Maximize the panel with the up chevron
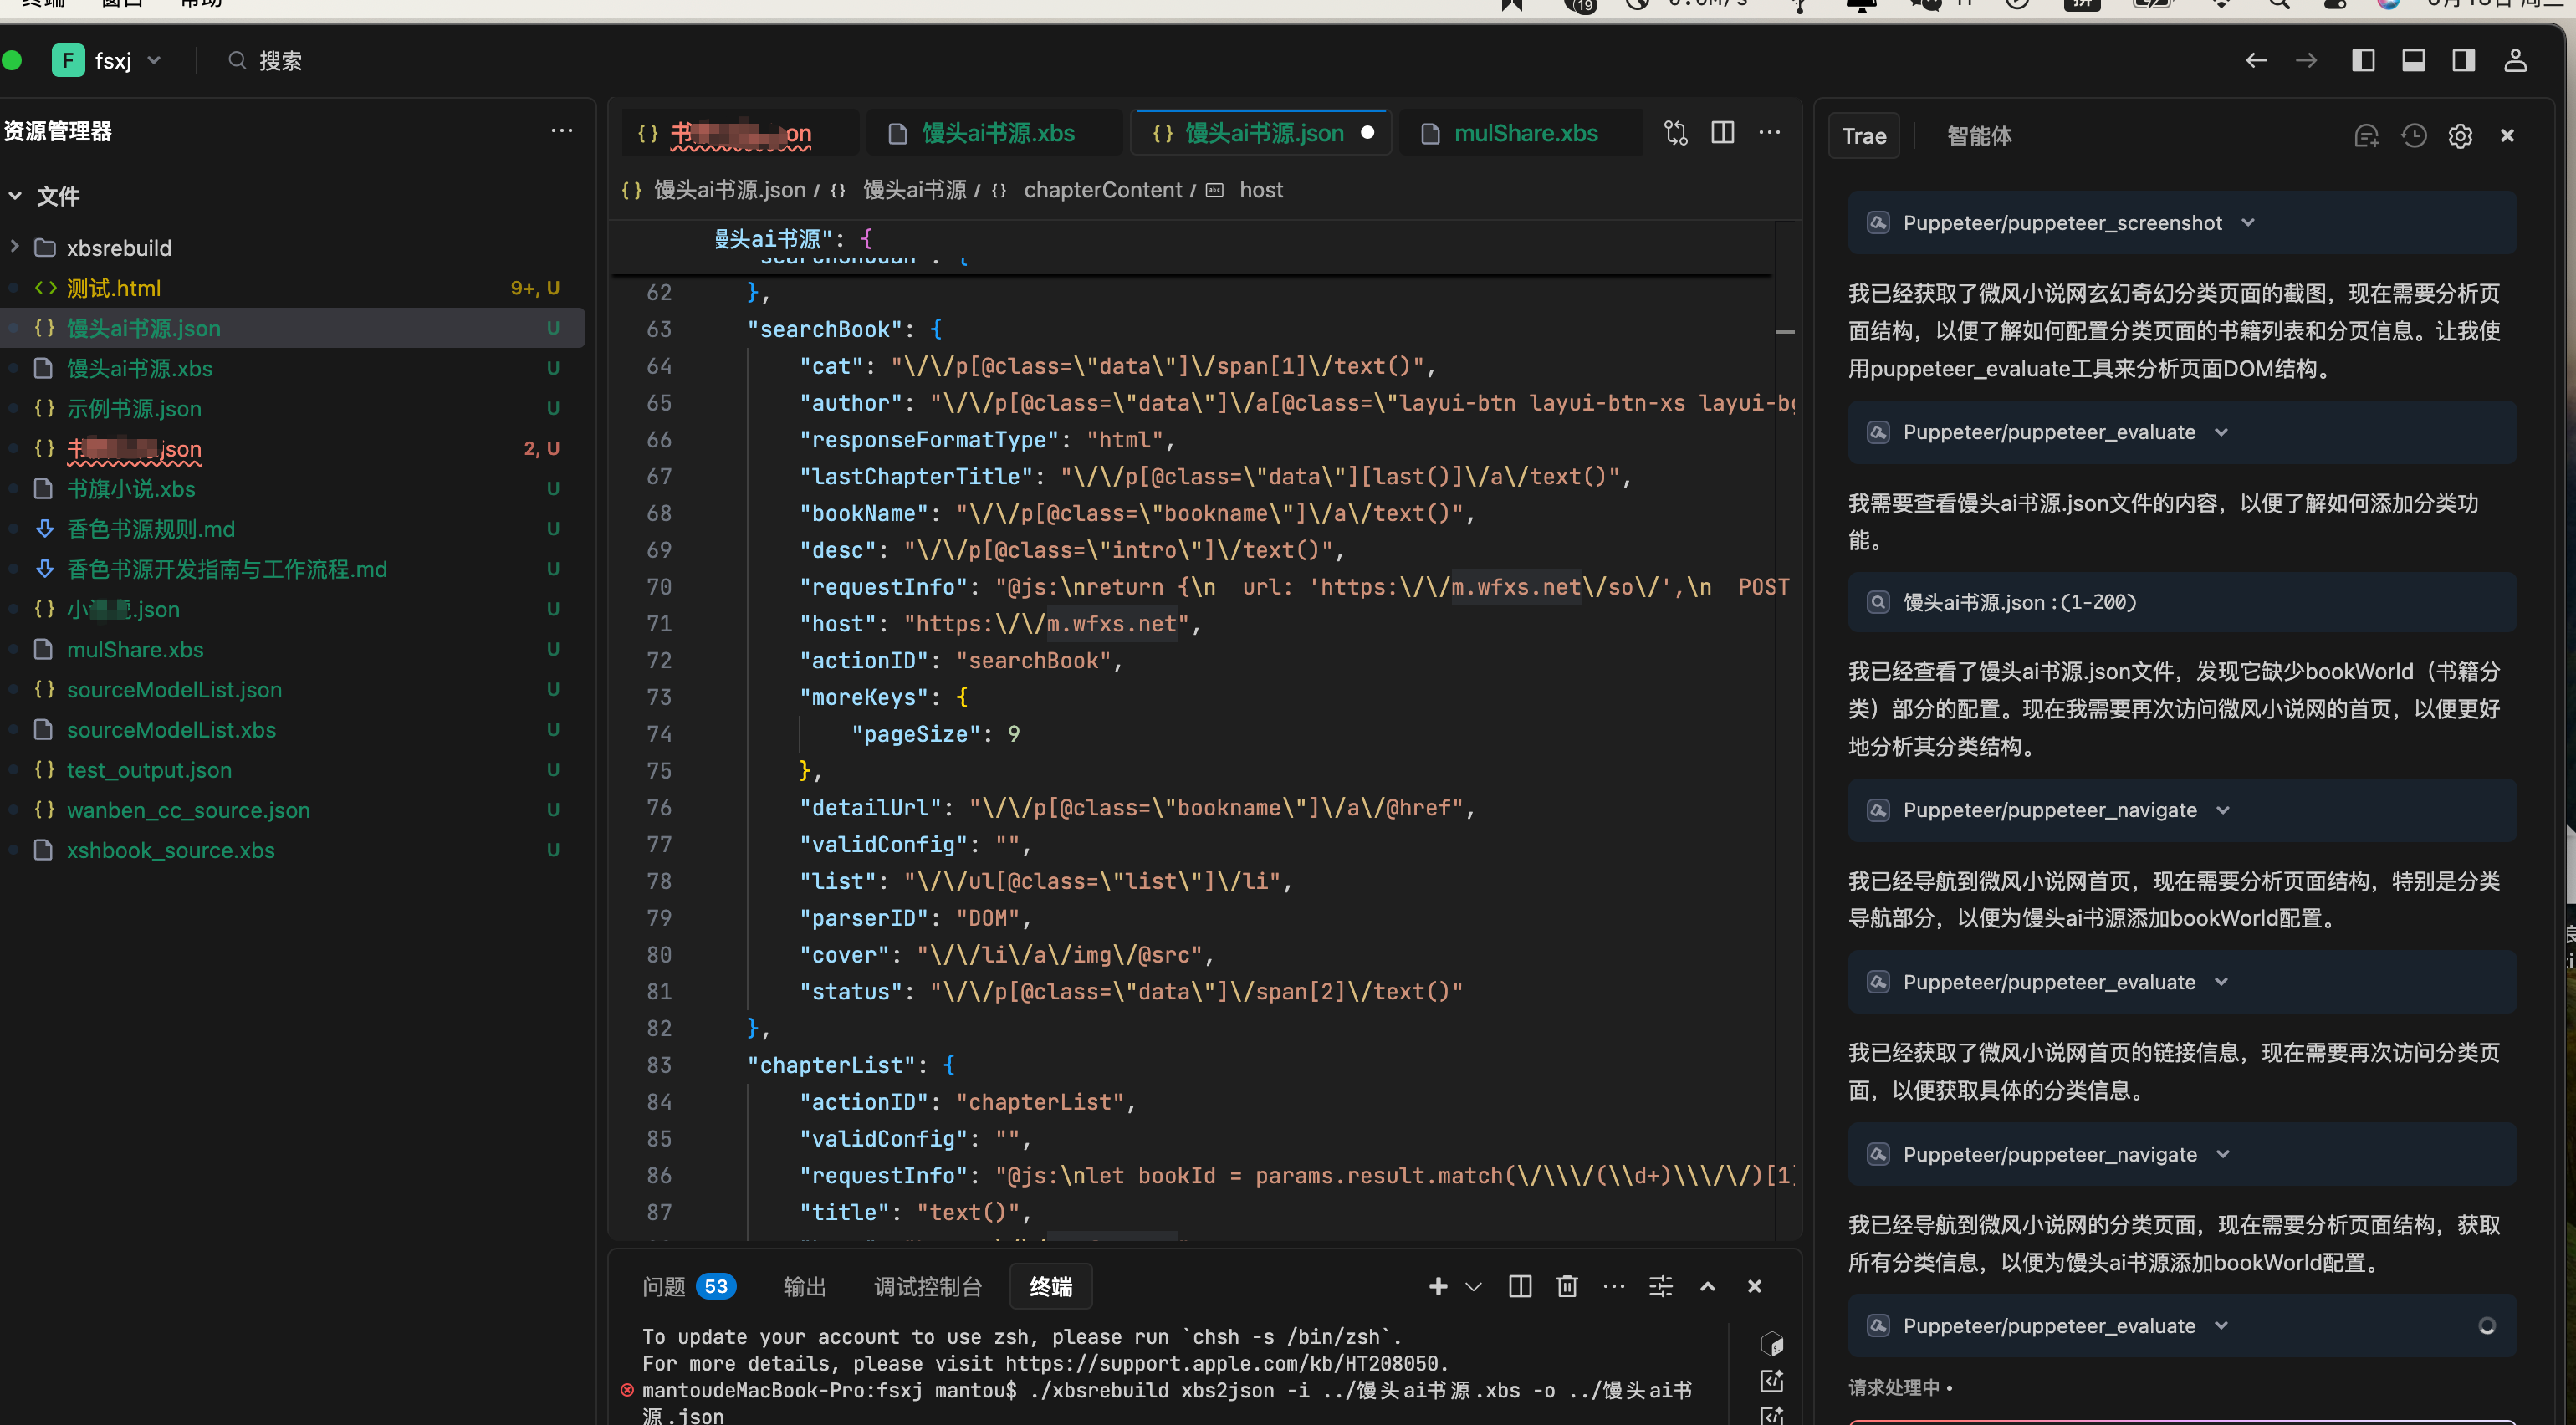Image resolution: width=2576 pixels, height=1425 pixels. click(1707, 1286)
